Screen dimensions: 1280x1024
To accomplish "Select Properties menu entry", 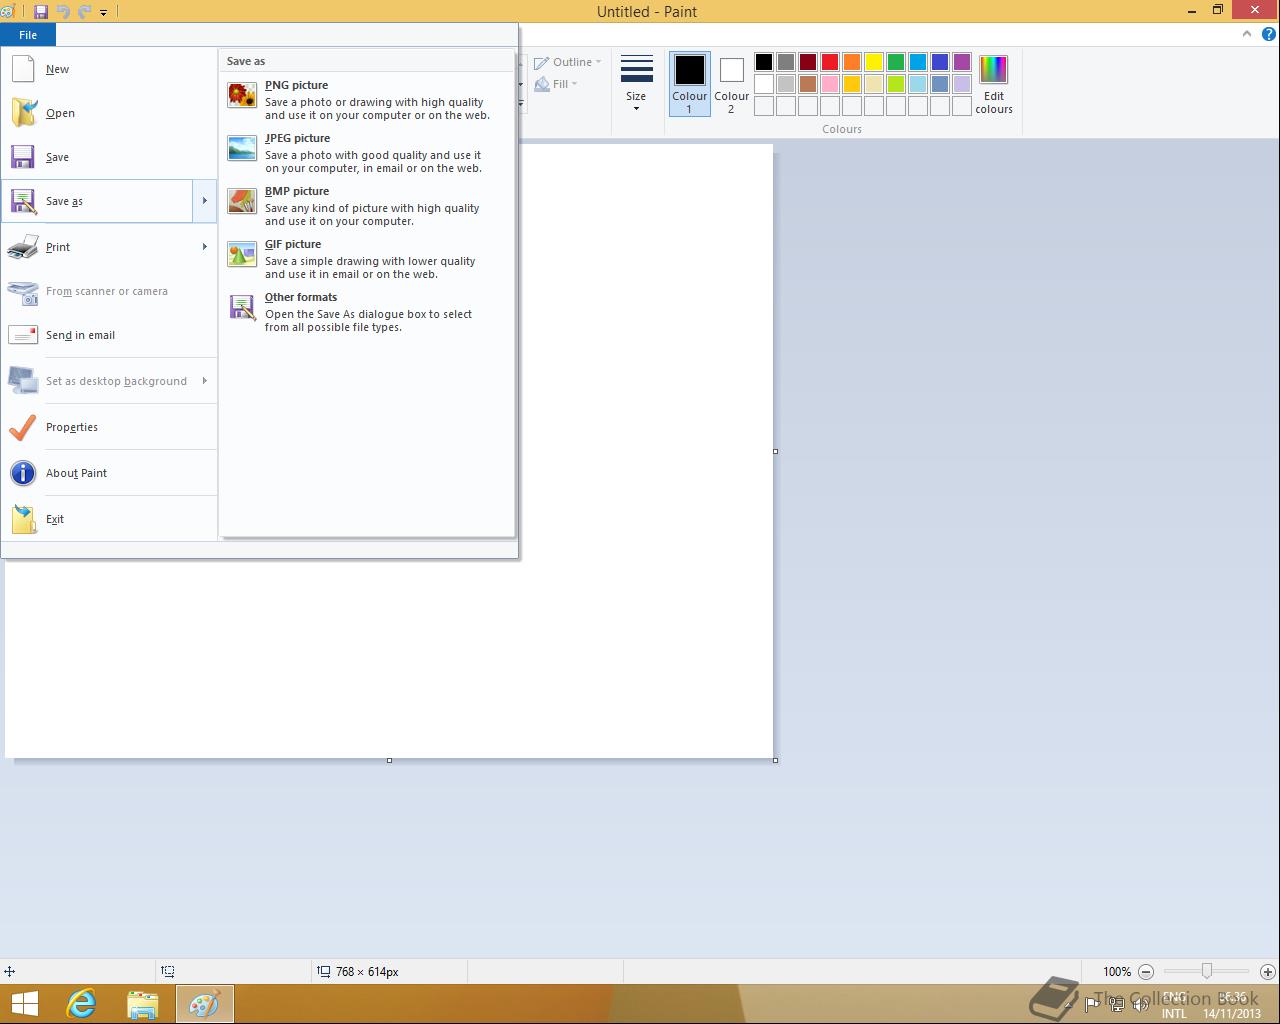I will pyautogui.click(x=109, y=427).
